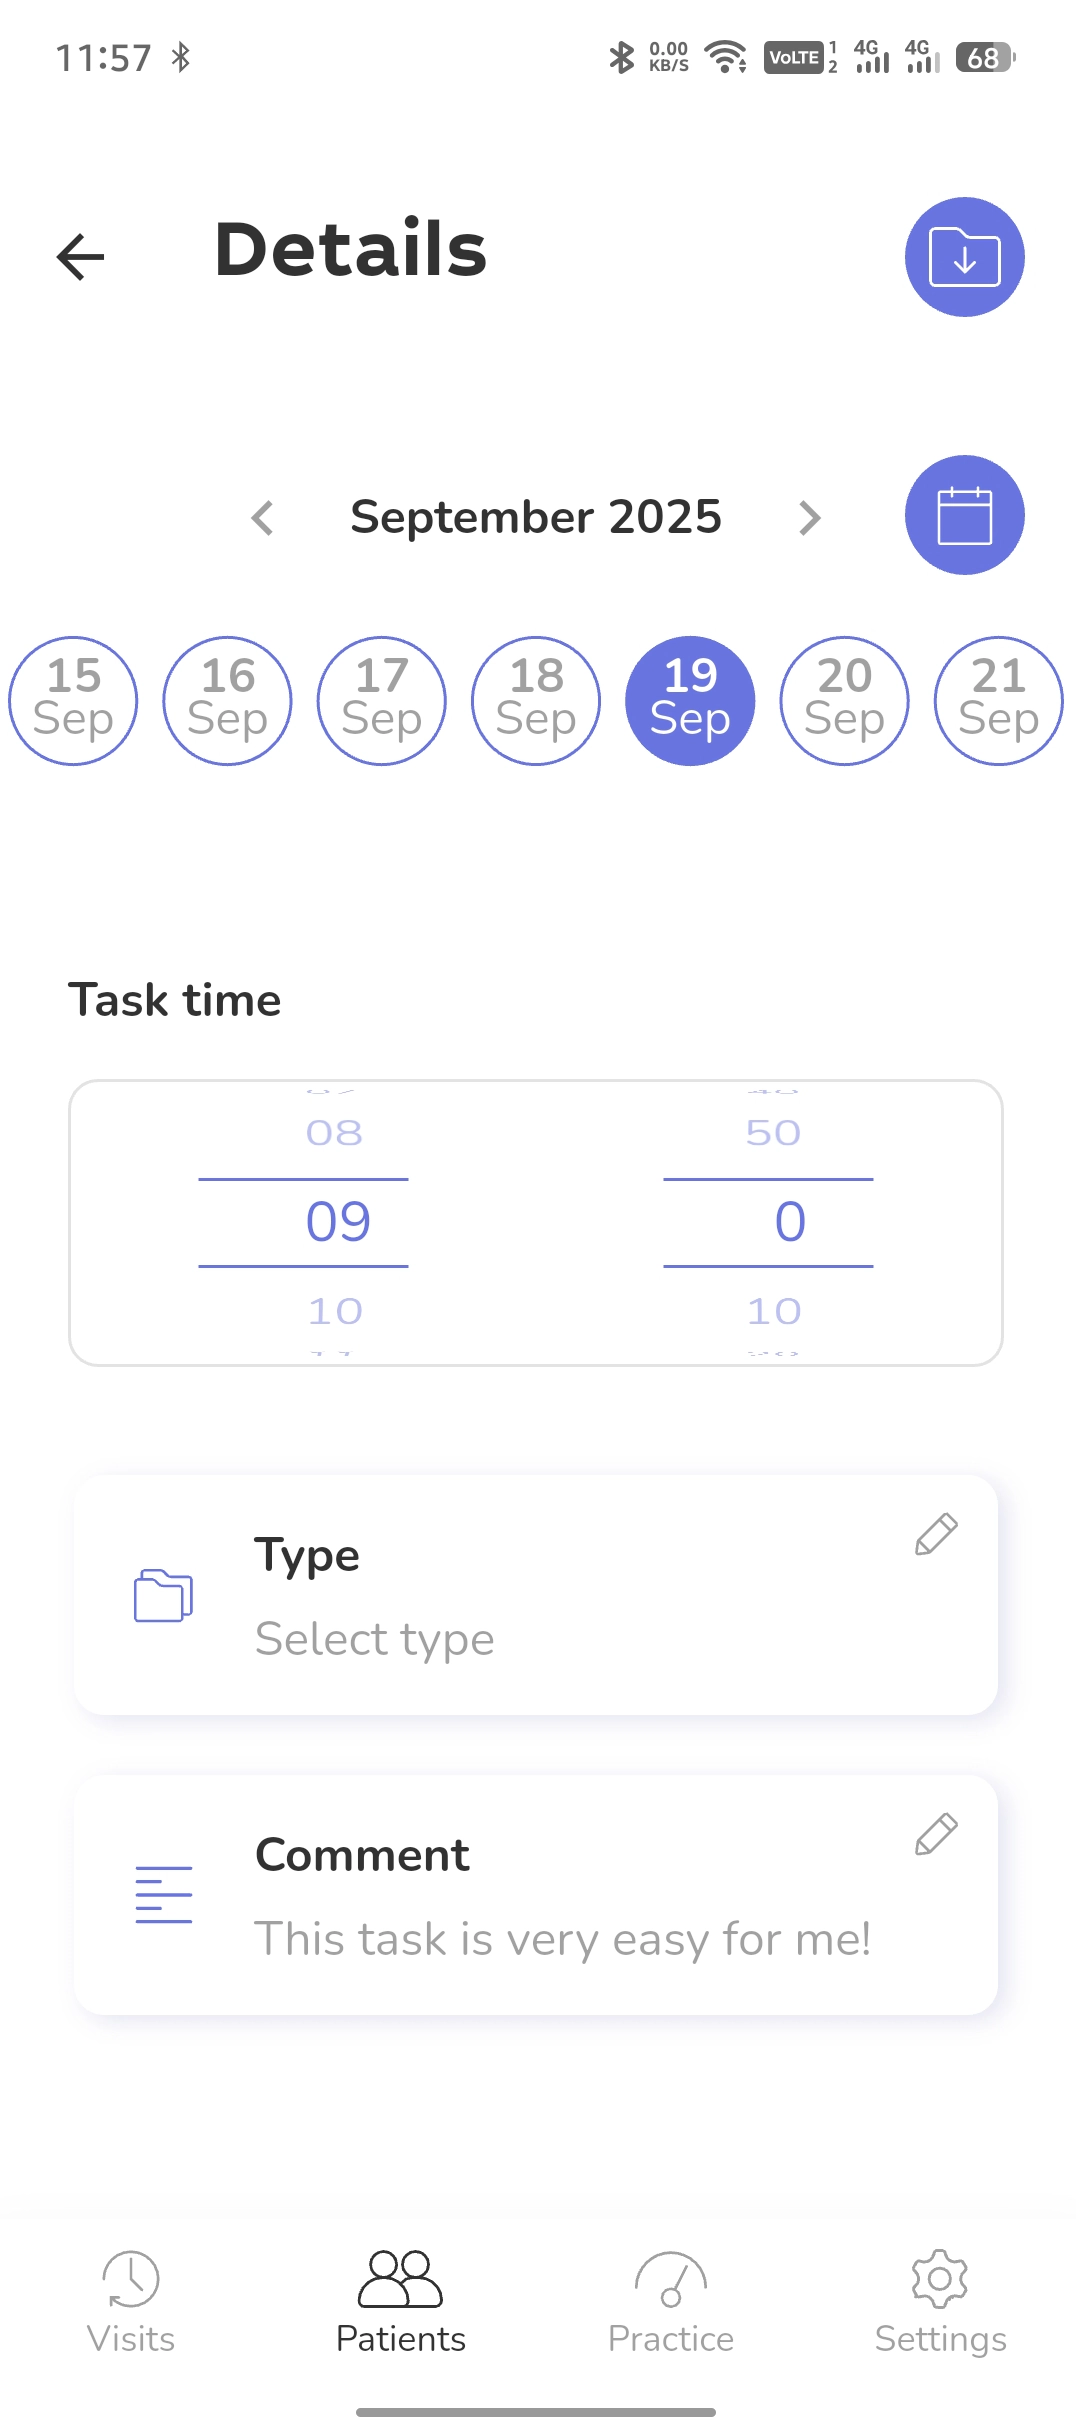Image resolution: width=1076 pixels, height=2432 pixels.
Task: Select 17 Sep date circle
Action: coord(381,700)
